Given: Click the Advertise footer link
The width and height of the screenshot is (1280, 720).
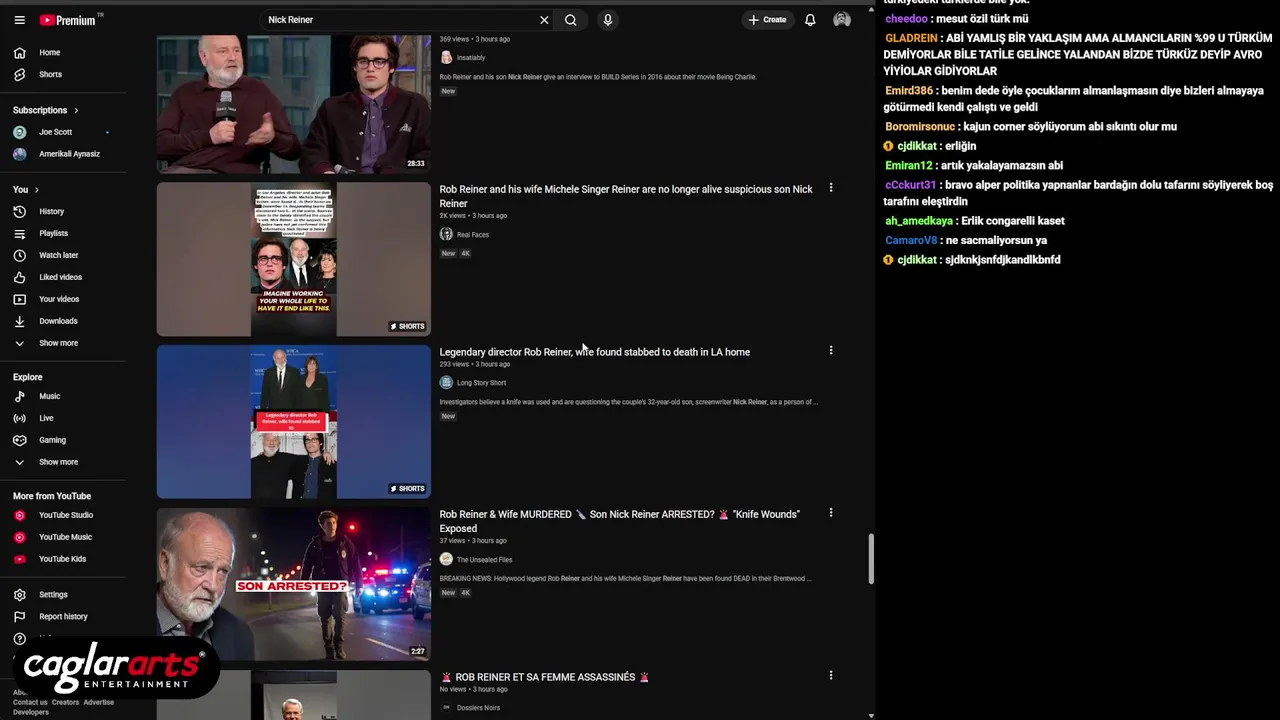Looking at the screenshot, I should pos(98,702).
